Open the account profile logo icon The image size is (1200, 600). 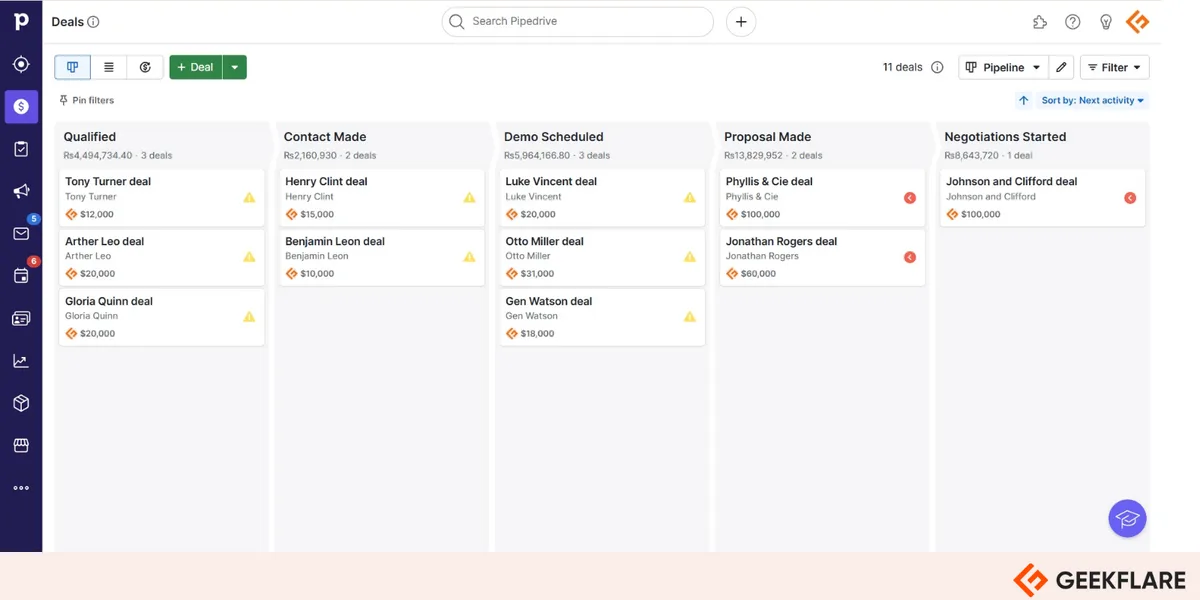tap(1138, 22)
